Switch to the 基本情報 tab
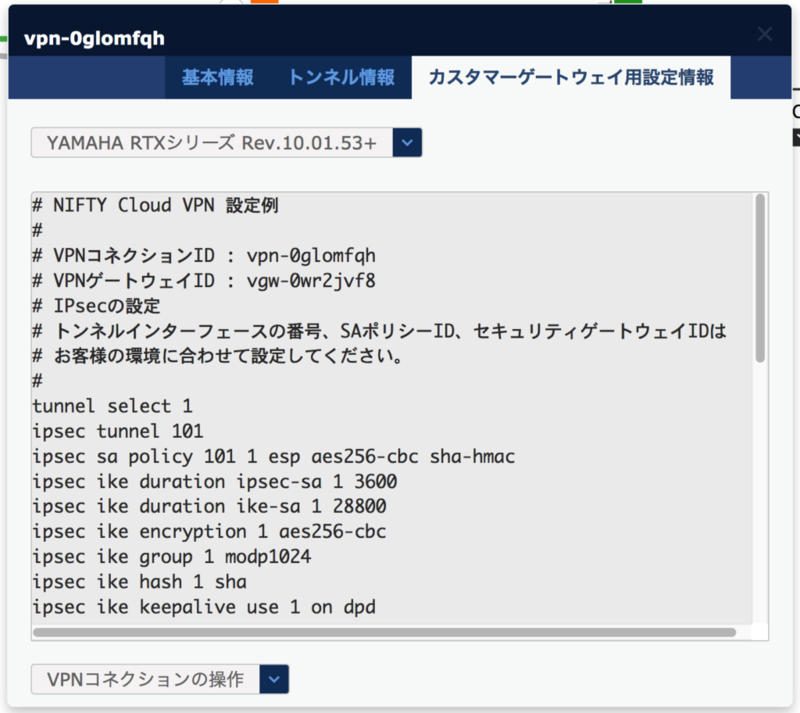 (217, 77)
